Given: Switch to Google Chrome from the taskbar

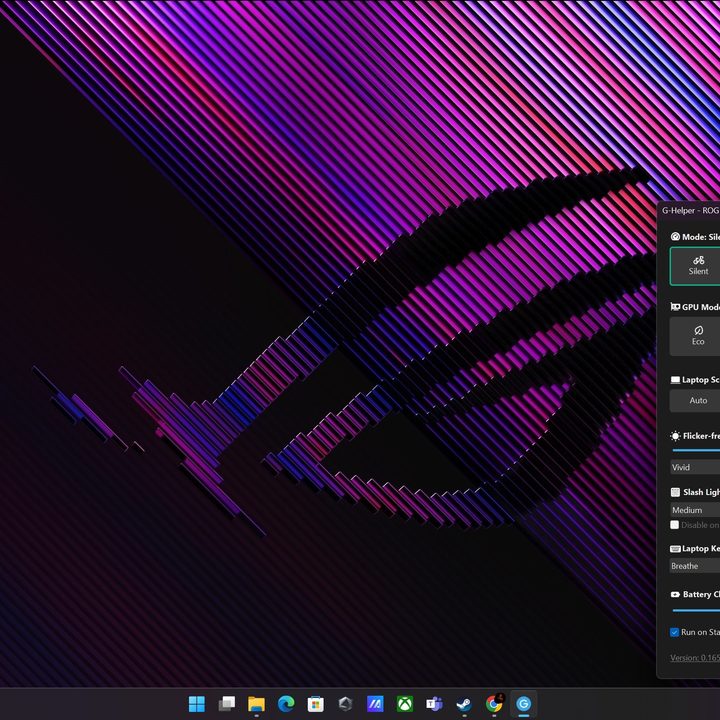Looking at the screenshot, I should (494, 703).
